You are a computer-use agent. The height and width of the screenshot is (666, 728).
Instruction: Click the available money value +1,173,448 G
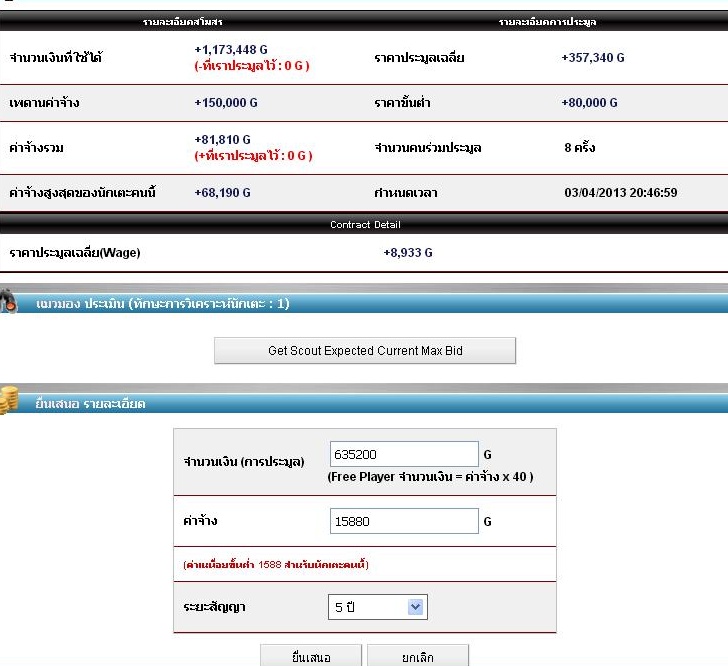(x=231, y=49)
